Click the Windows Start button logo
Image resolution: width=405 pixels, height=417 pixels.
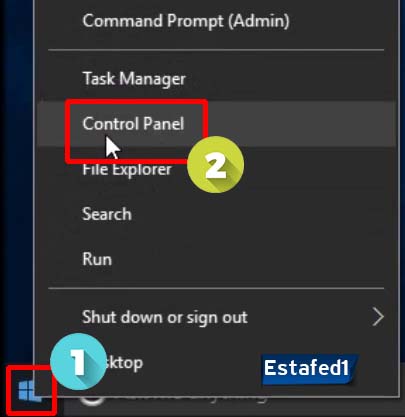tap(30, 391)
